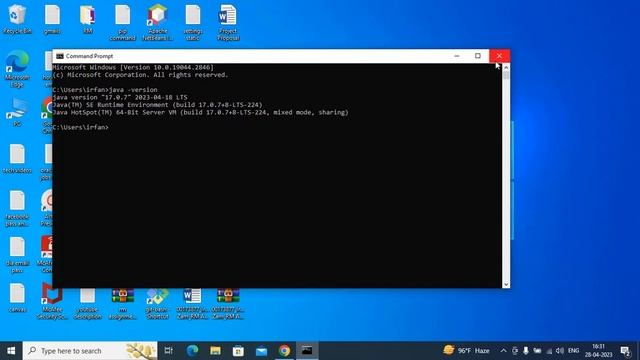640x360 pixels.
Task: Click the java -version command line
Action: [105, 90]
